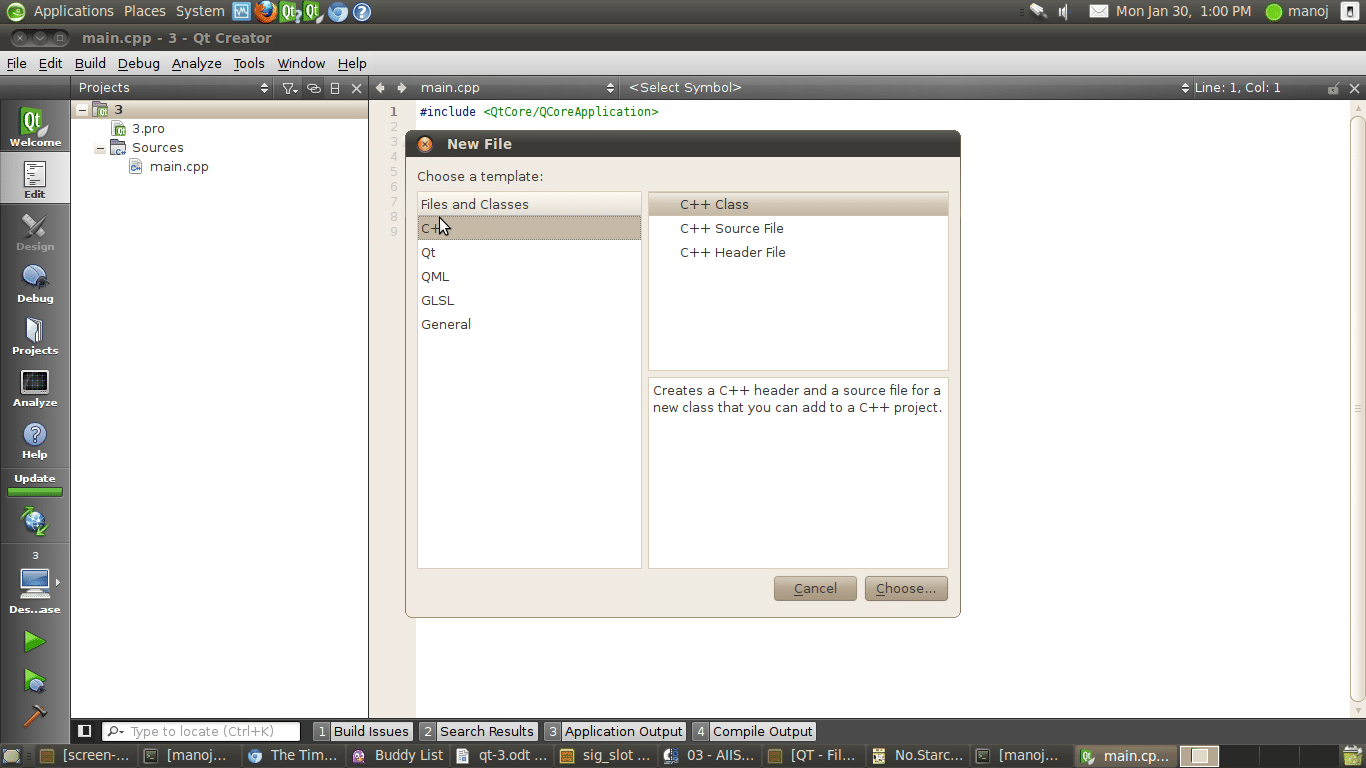Screen dimensions: 1366x768
Task: Open the session power menu icon
Action: [1349, 12]
